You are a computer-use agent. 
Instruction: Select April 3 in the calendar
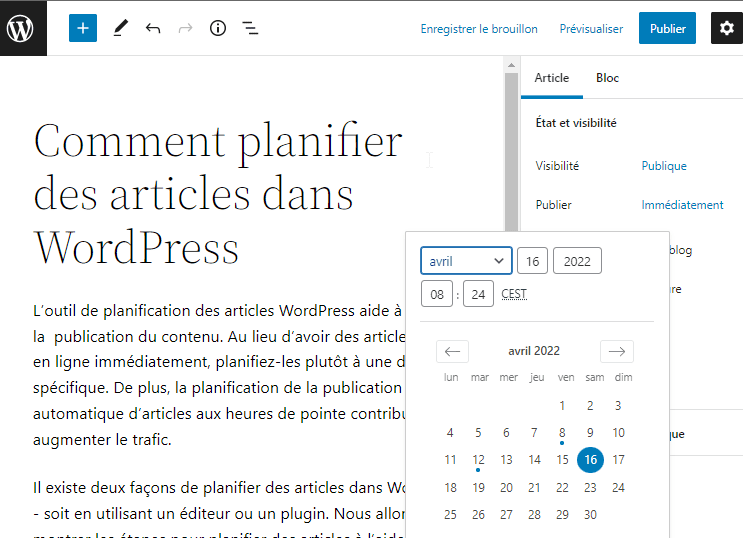point(618,406)
